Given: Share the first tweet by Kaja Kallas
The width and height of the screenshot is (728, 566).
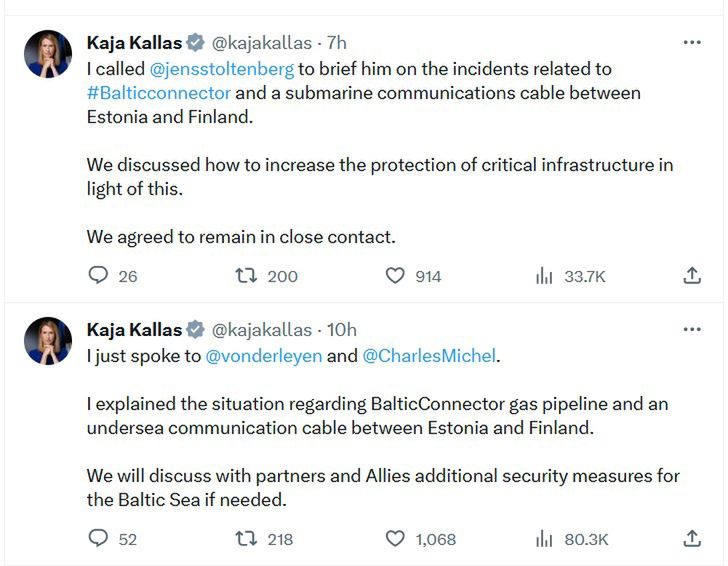Looking at the screenshot, I should point(691,276).
